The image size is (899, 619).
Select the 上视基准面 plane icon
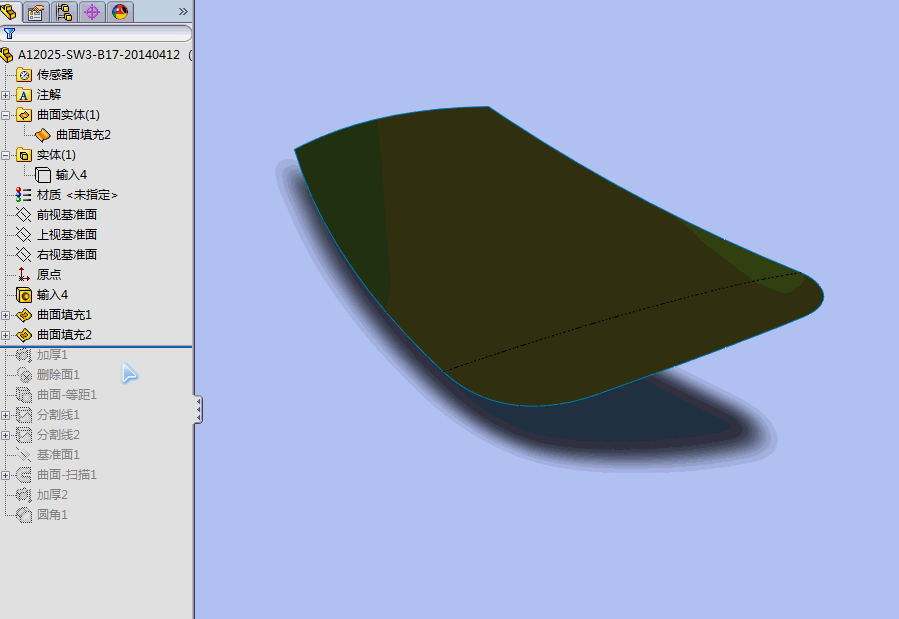[x=24, y=234]
